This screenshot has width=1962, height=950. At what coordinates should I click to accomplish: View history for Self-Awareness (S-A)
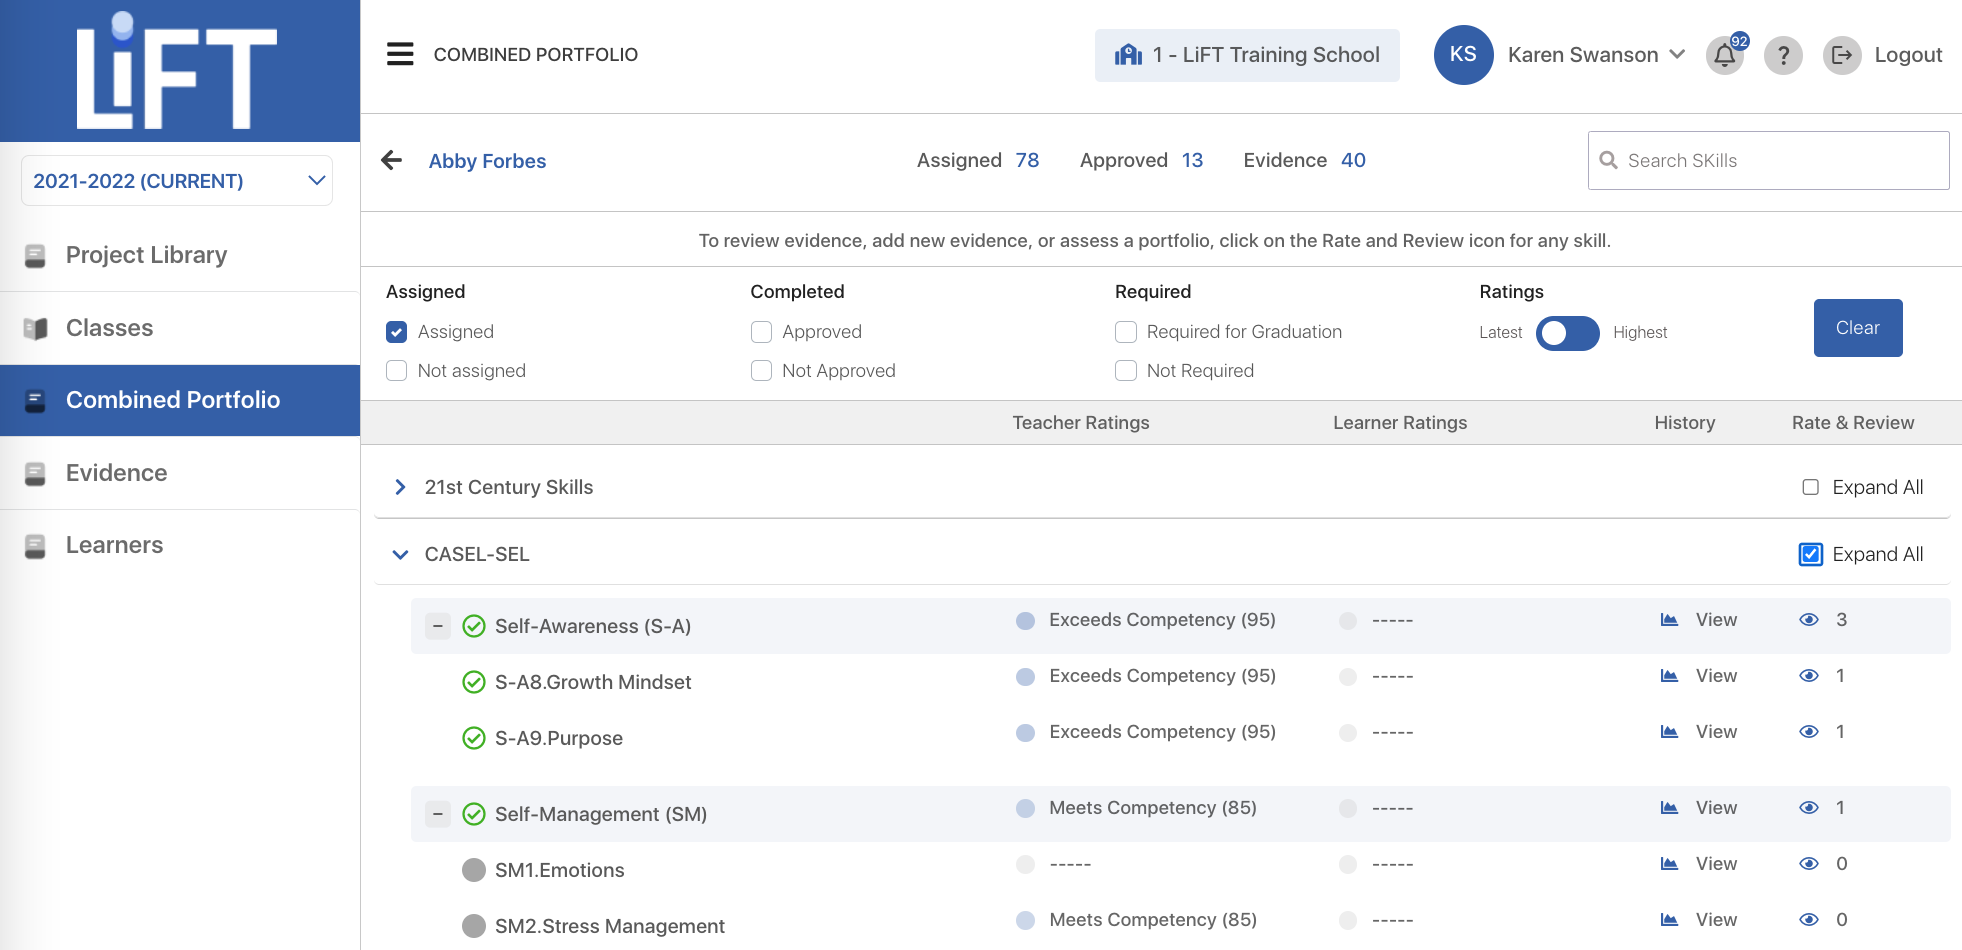1716,620
